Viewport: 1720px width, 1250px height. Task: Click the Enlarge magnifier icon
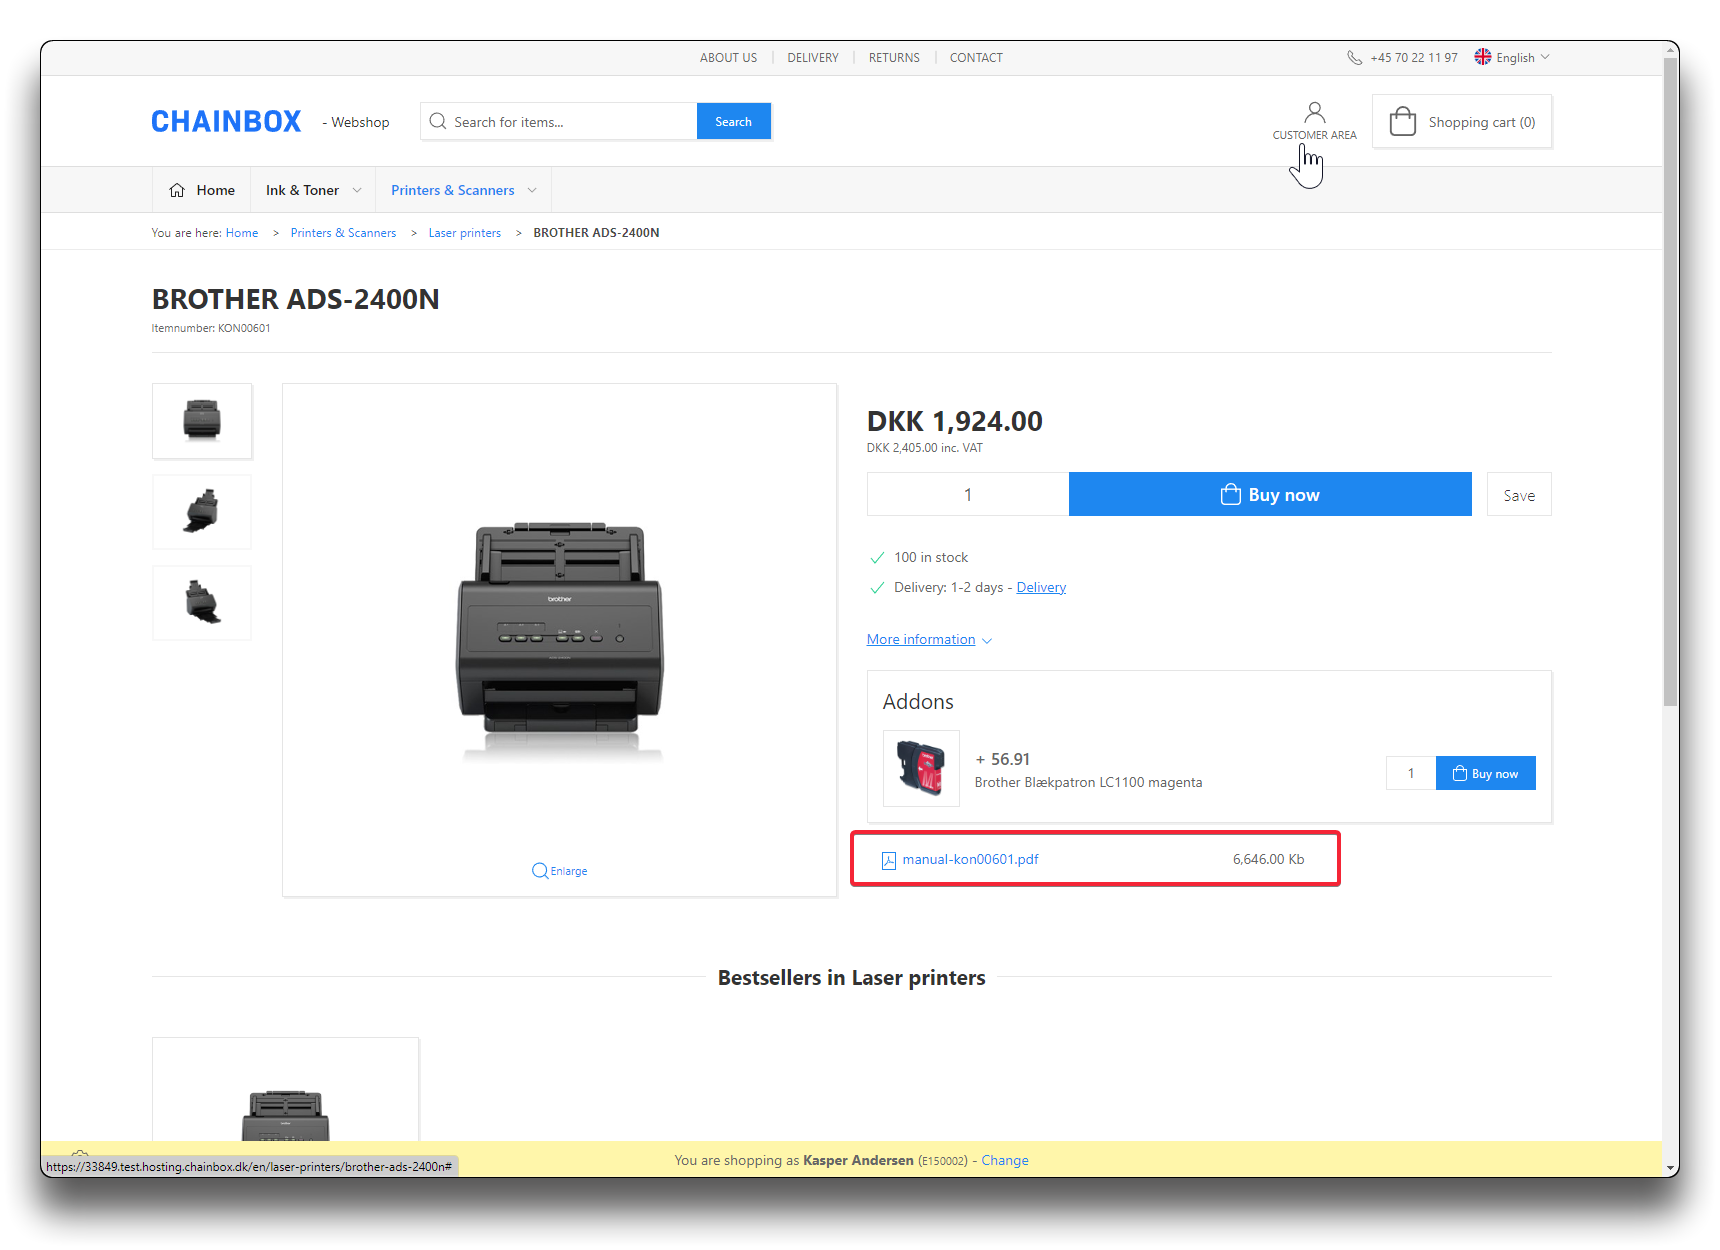point(540,871)
